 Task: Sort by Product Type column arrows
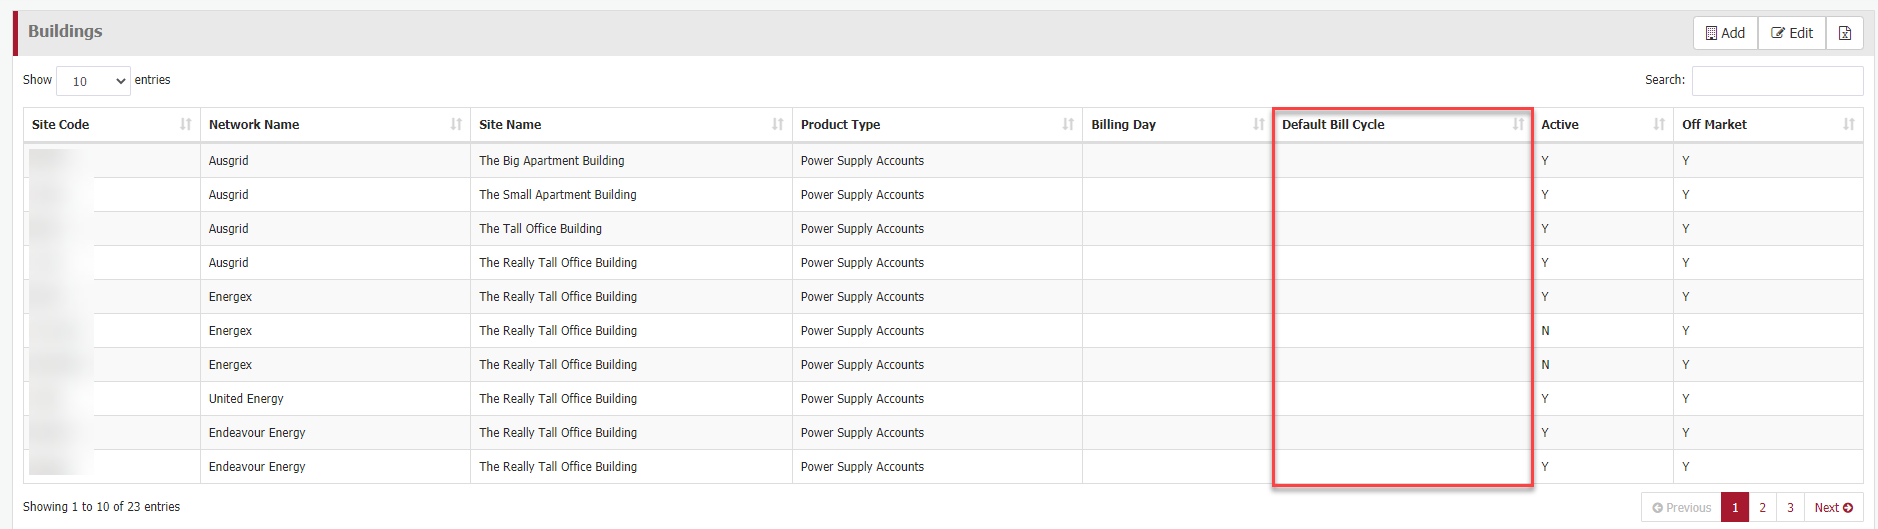1068,124
